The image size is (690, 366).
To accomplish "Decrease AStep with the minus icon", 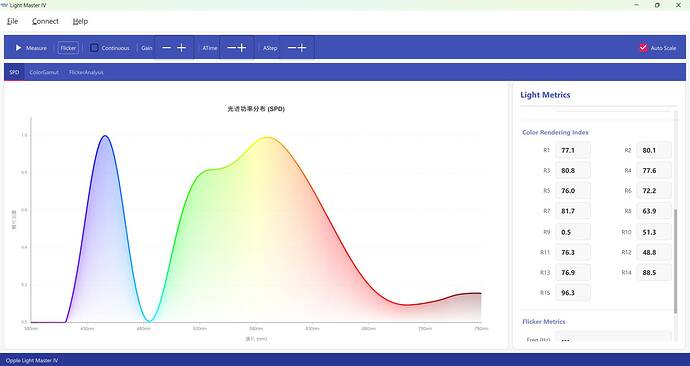I will click(292, 48).
